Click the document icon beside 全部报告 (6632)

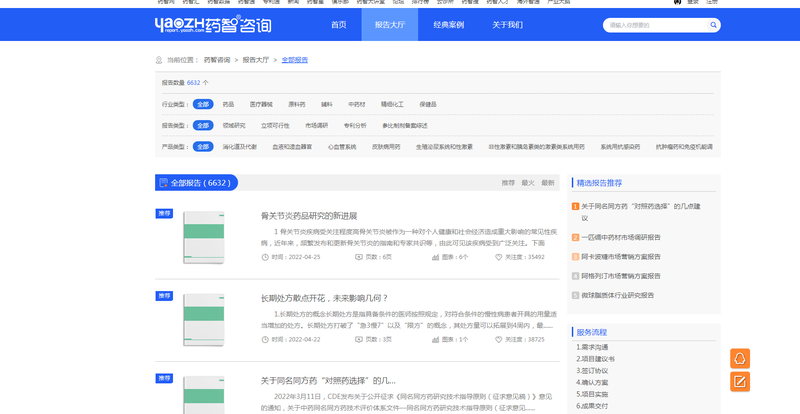click(163, 183)
